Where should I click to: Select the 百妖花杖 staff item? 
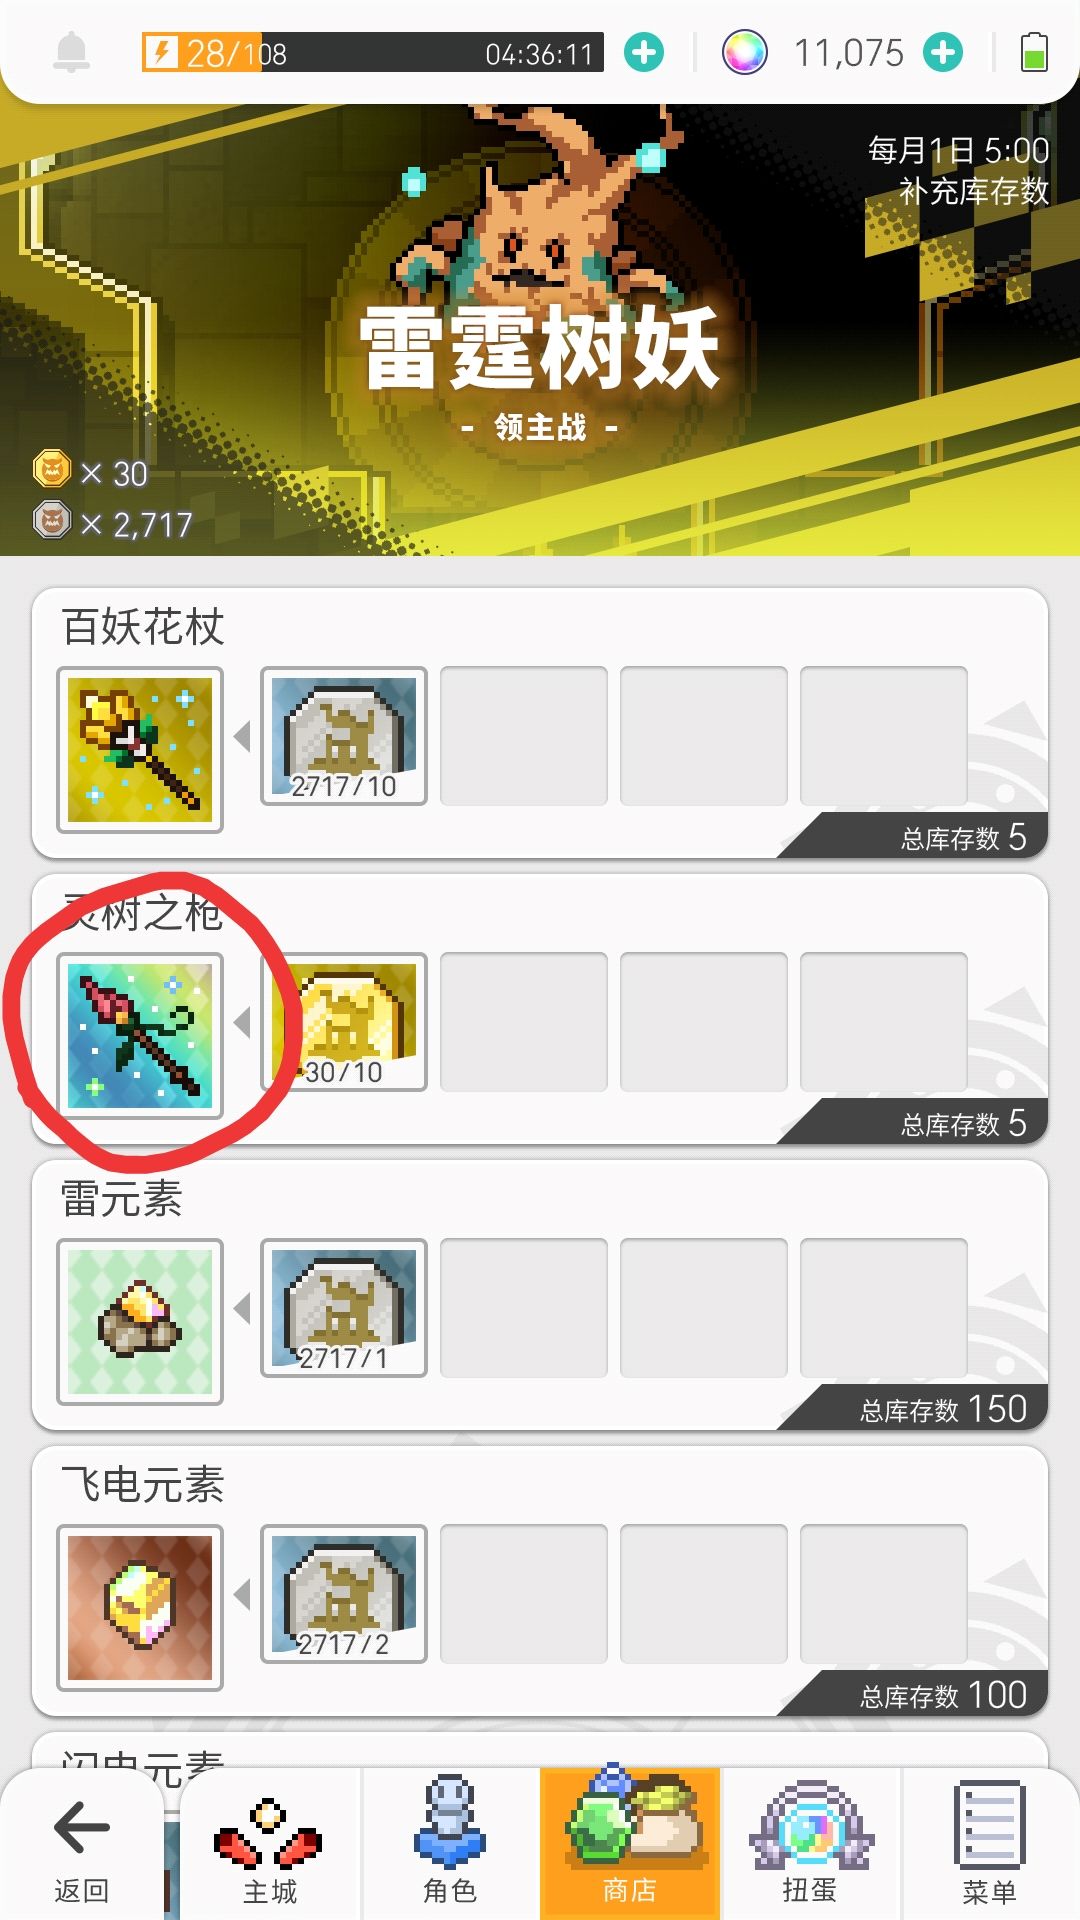pyautogui.click(x=140, y=750)
